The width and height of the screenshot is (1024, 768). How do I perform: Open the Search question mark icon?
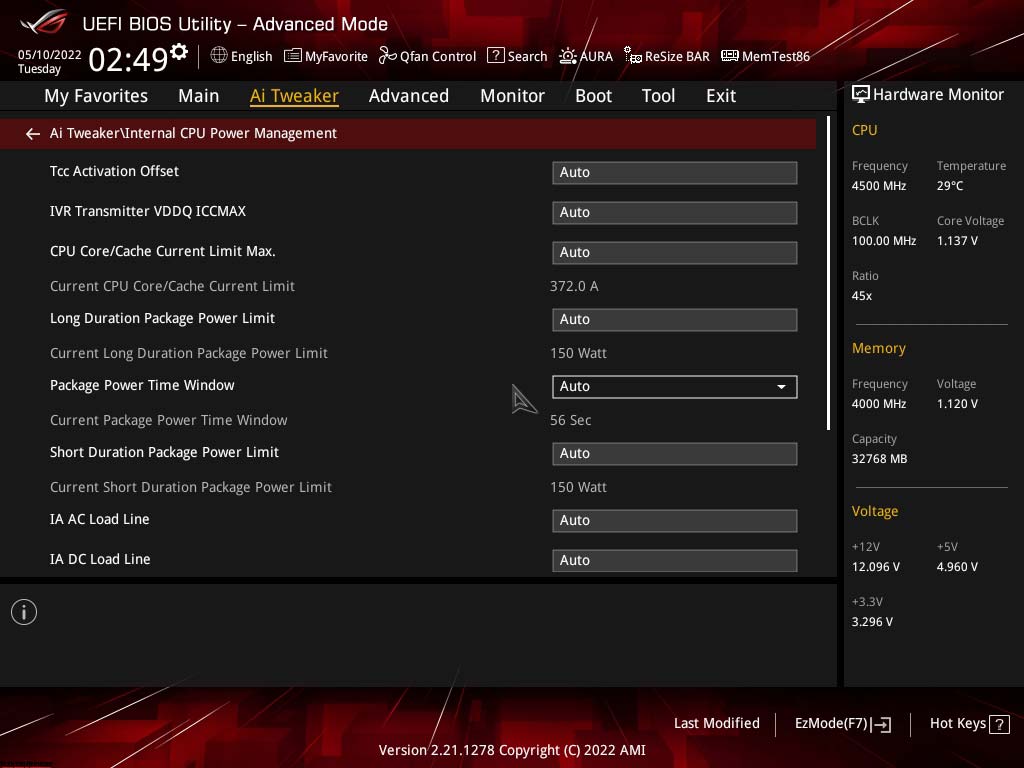coord(496,56)
